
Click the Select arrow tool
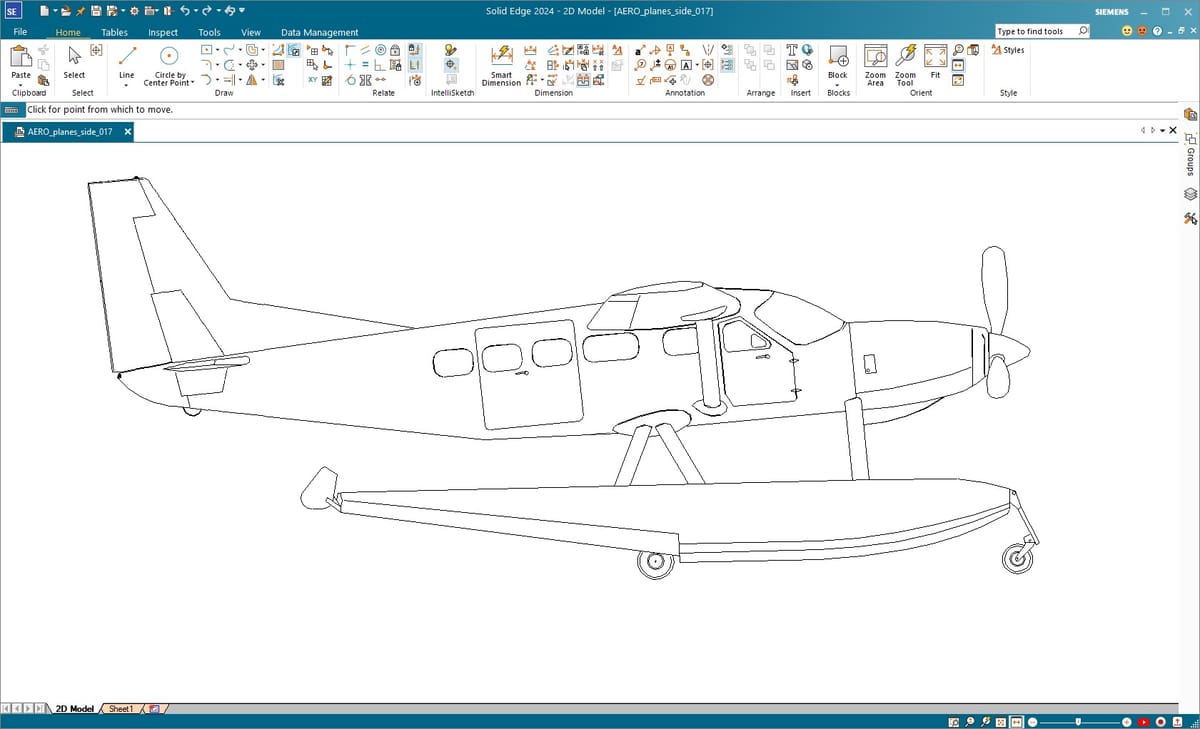point(75,56)
